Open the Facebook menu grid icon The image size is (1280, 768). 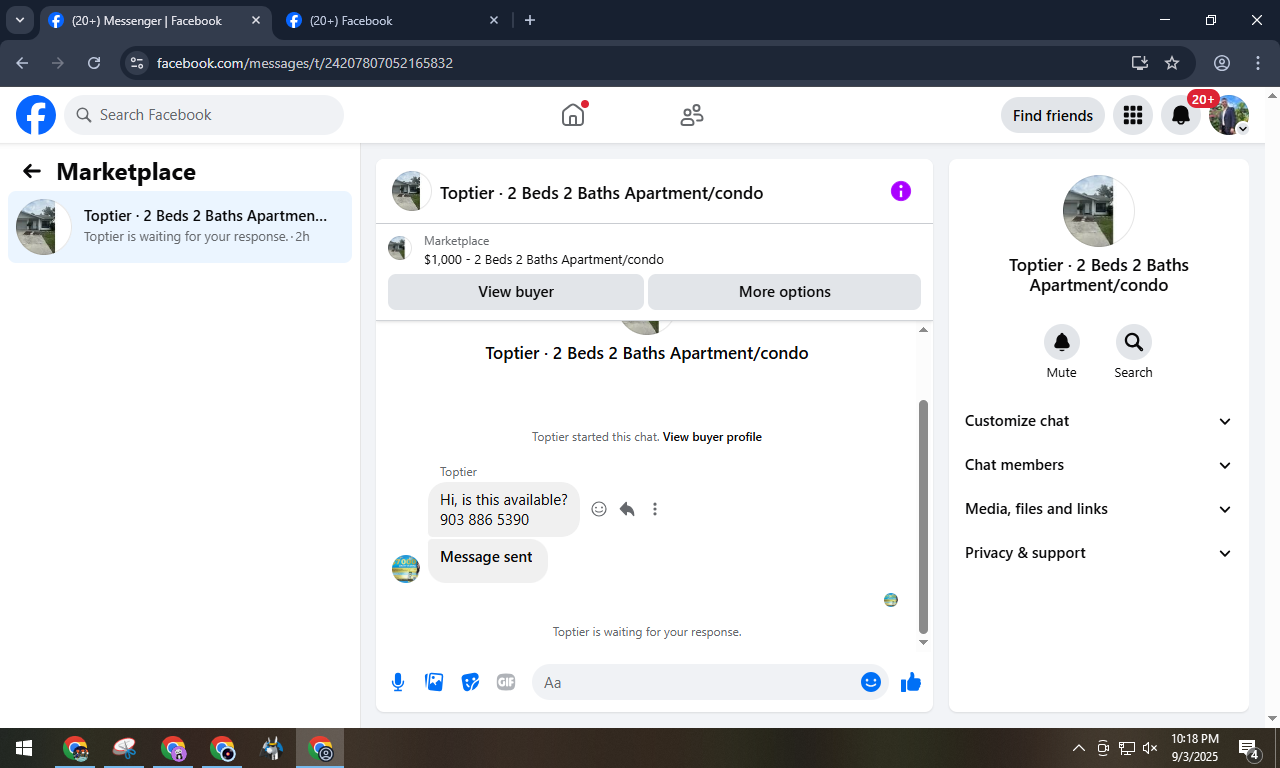(1133, 115)
